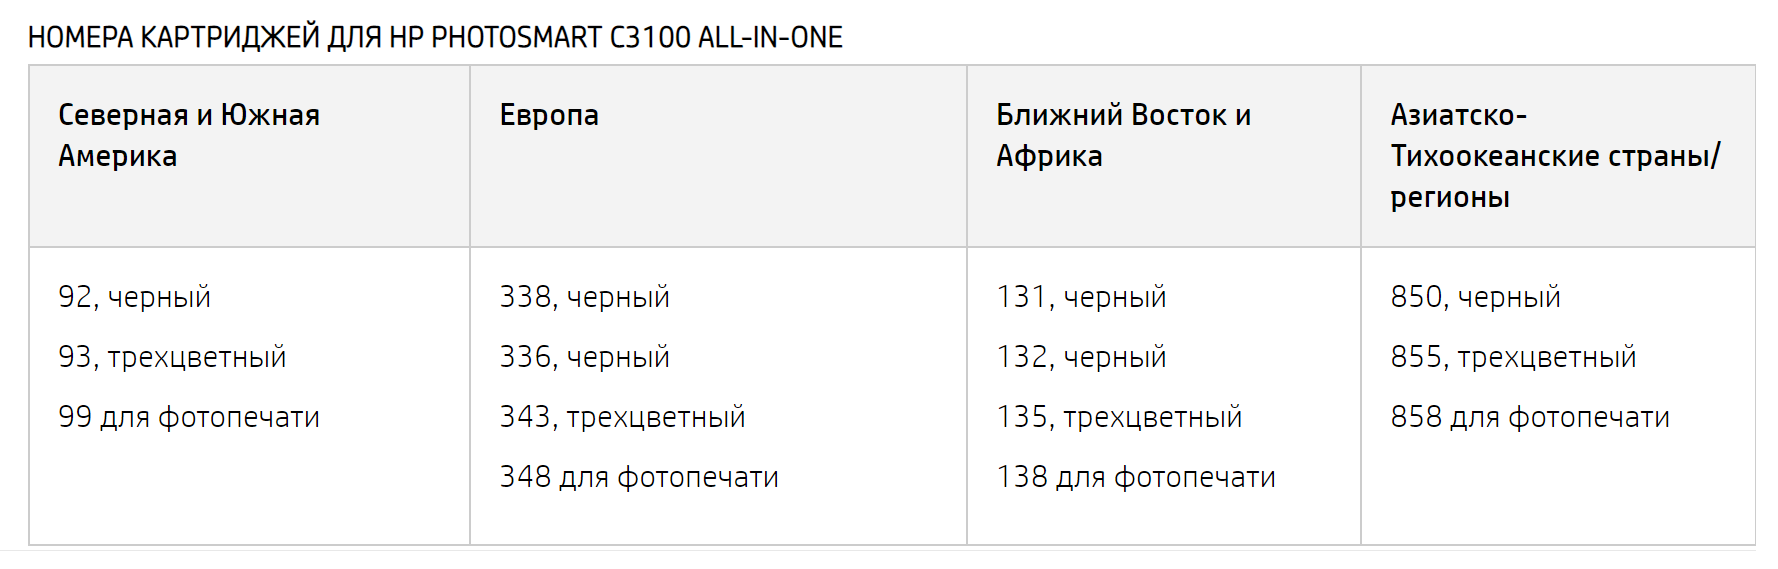Select '858 для фотопечати' entry
The height and width of the screenshot is (569, 1778).
pos(1530,417)
